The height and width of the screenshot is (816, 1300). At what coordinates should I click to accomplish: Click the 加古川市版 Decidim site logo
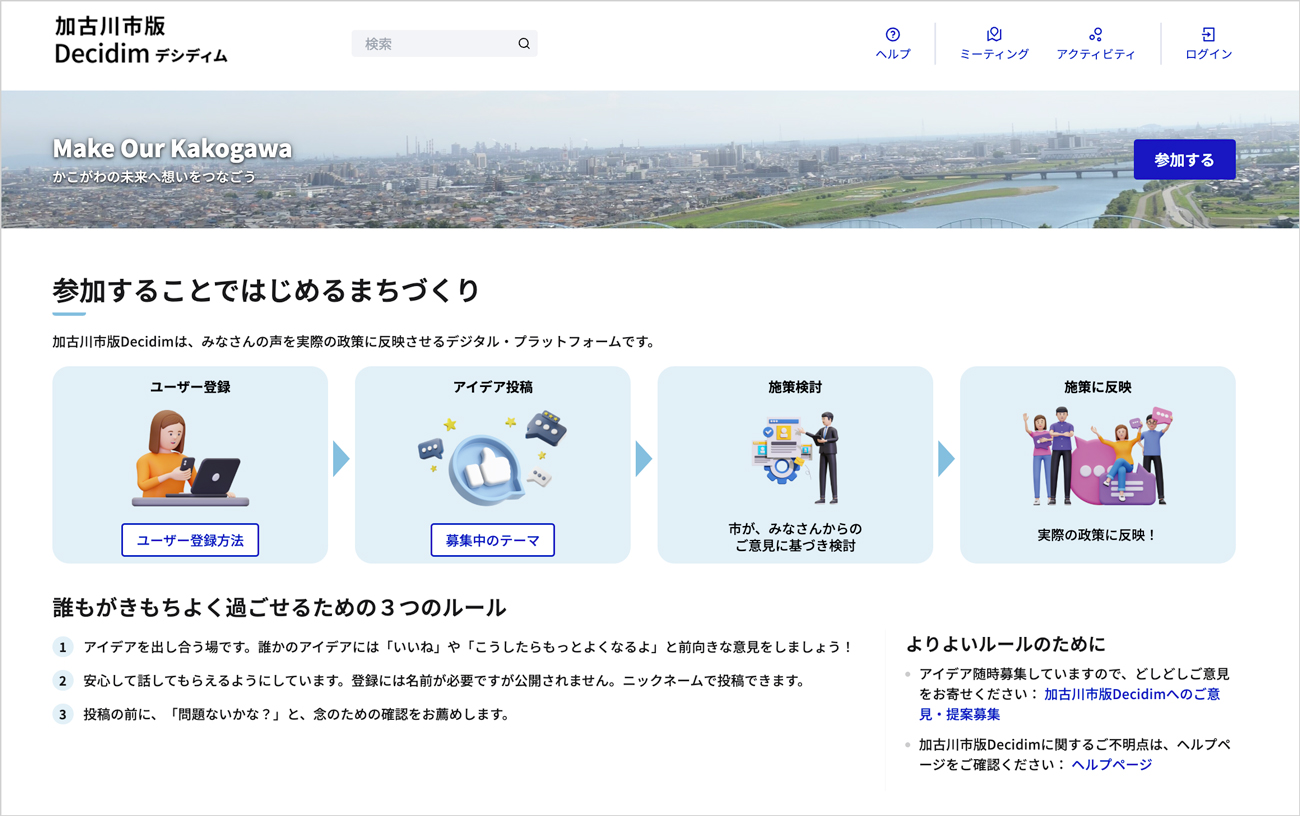pos(138,42)
